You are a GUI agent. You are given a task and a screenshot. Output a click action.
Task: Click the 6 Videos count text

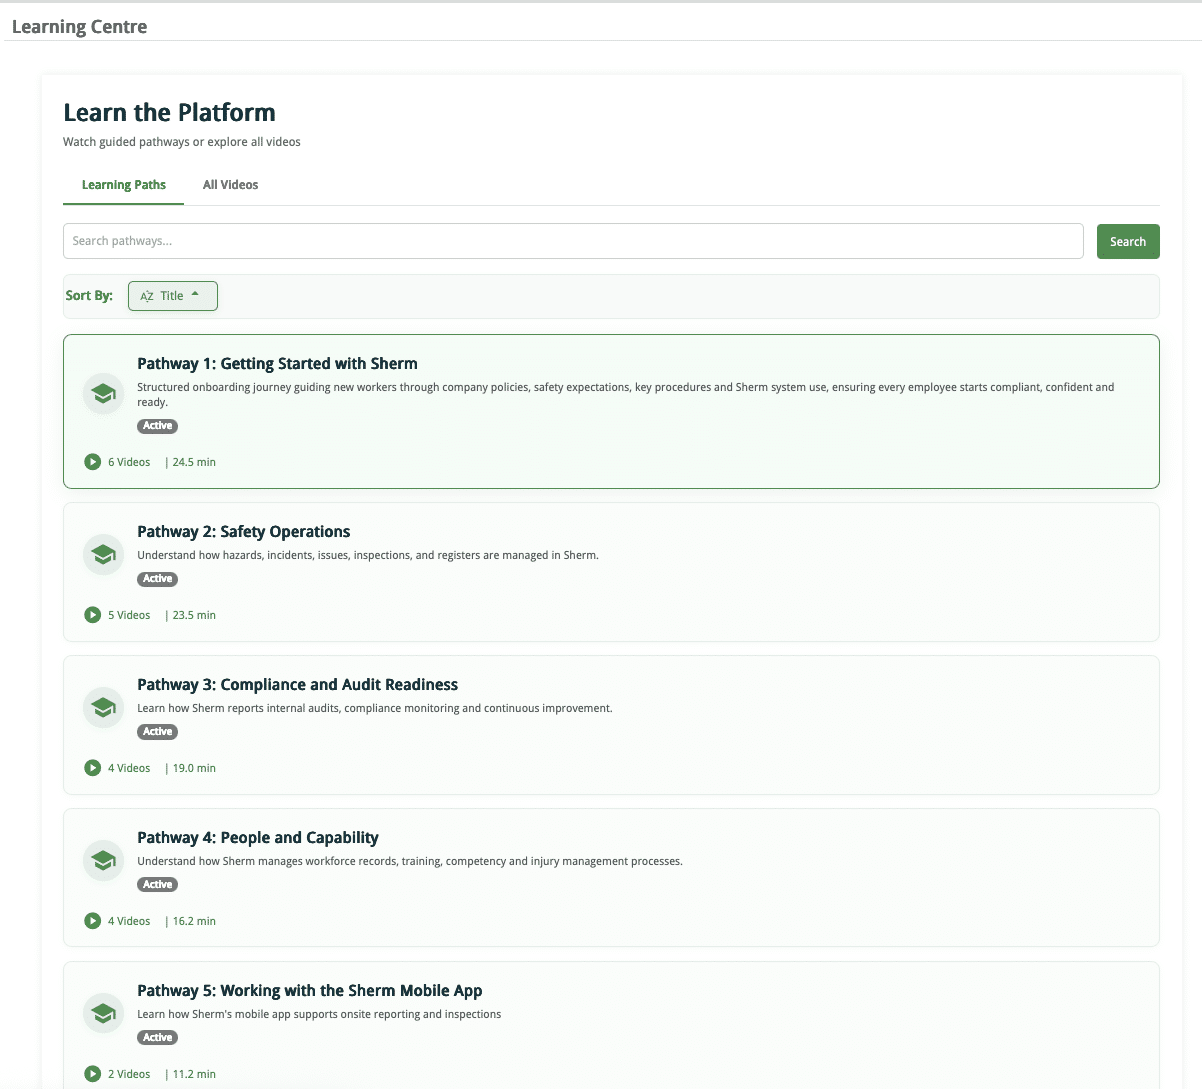pyautogui.click(x=129, y=462)
